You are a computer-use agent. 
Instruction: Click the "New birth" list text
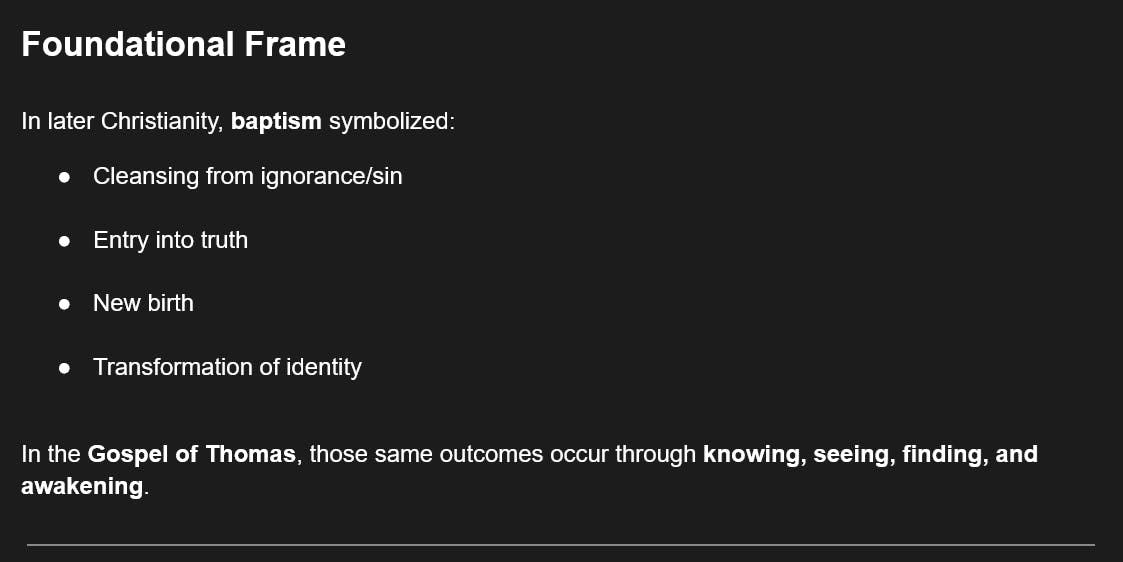coord(143,303)
